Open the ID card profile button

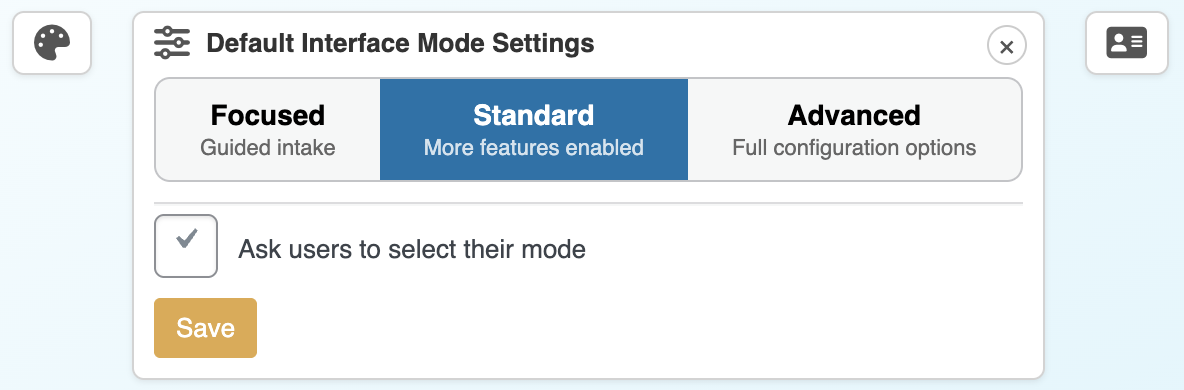(1127, 43)
